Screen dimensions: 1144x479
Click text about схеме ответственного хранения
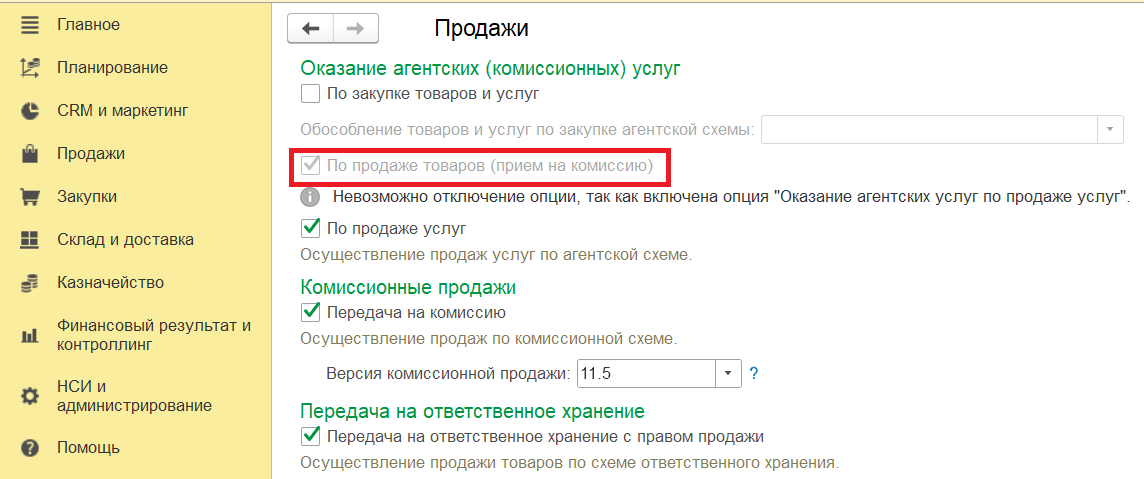[x=569, y=463]
